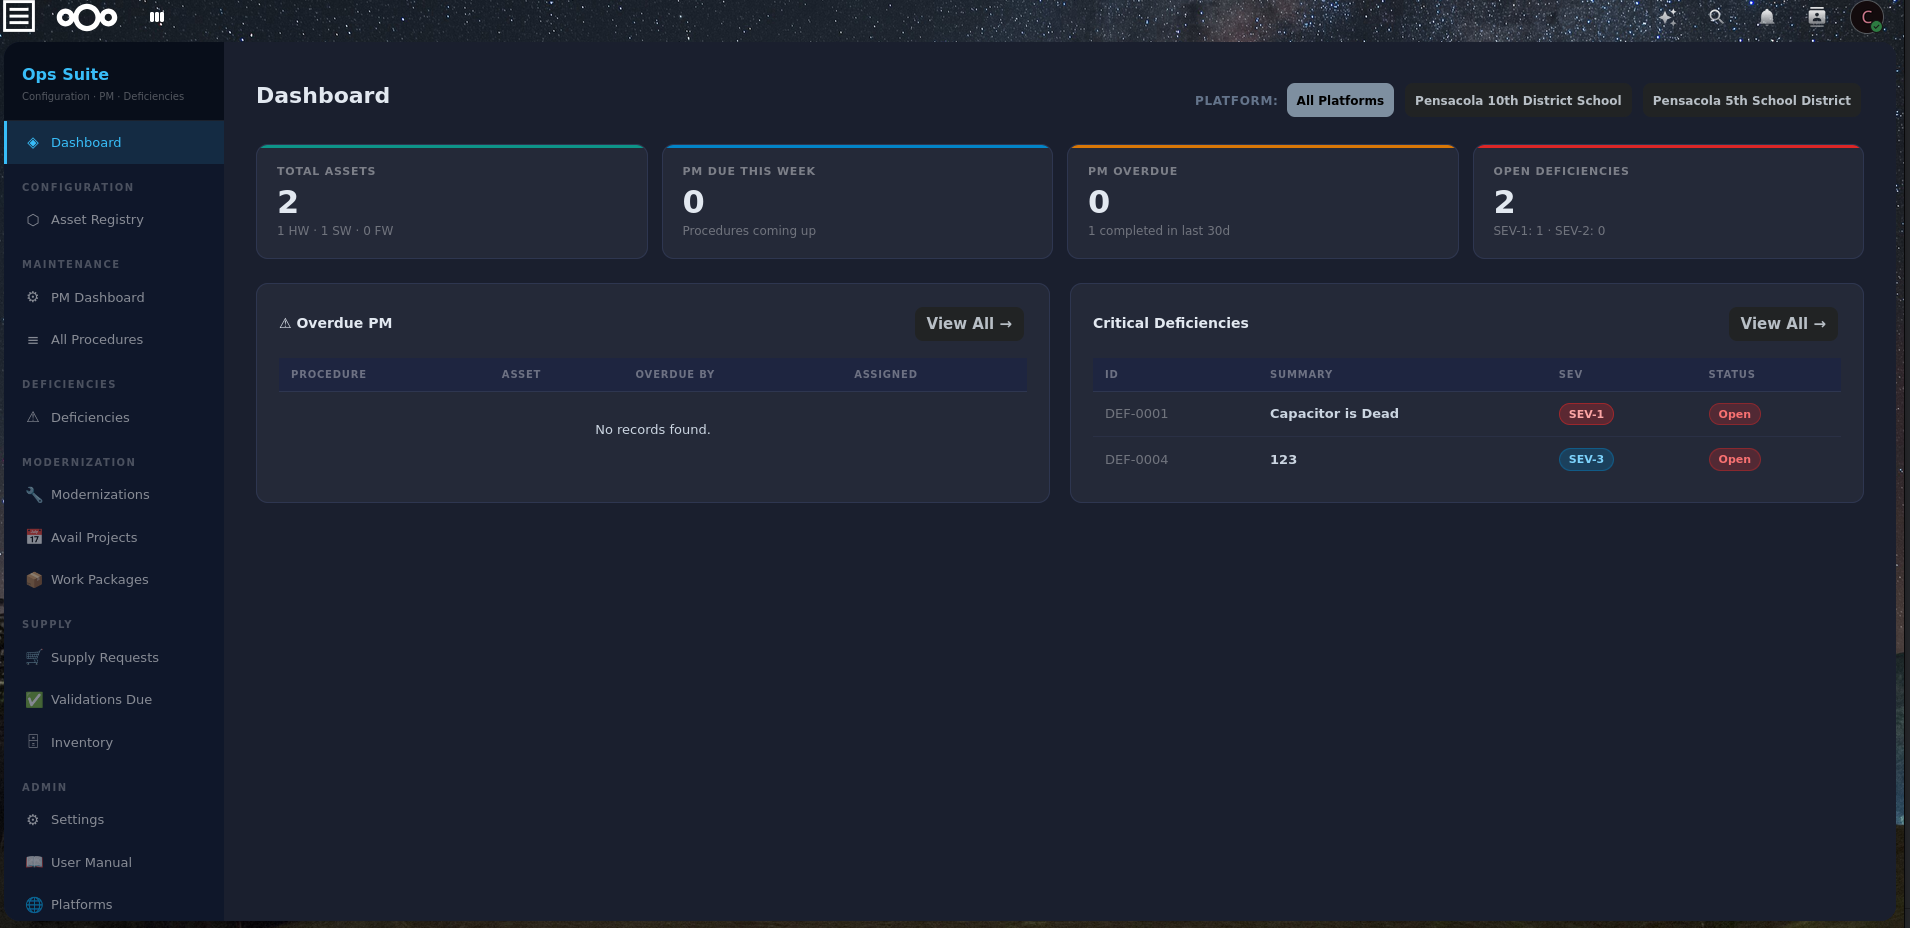
Task: Navigate to Deficiencies
Action: (114, 418)
